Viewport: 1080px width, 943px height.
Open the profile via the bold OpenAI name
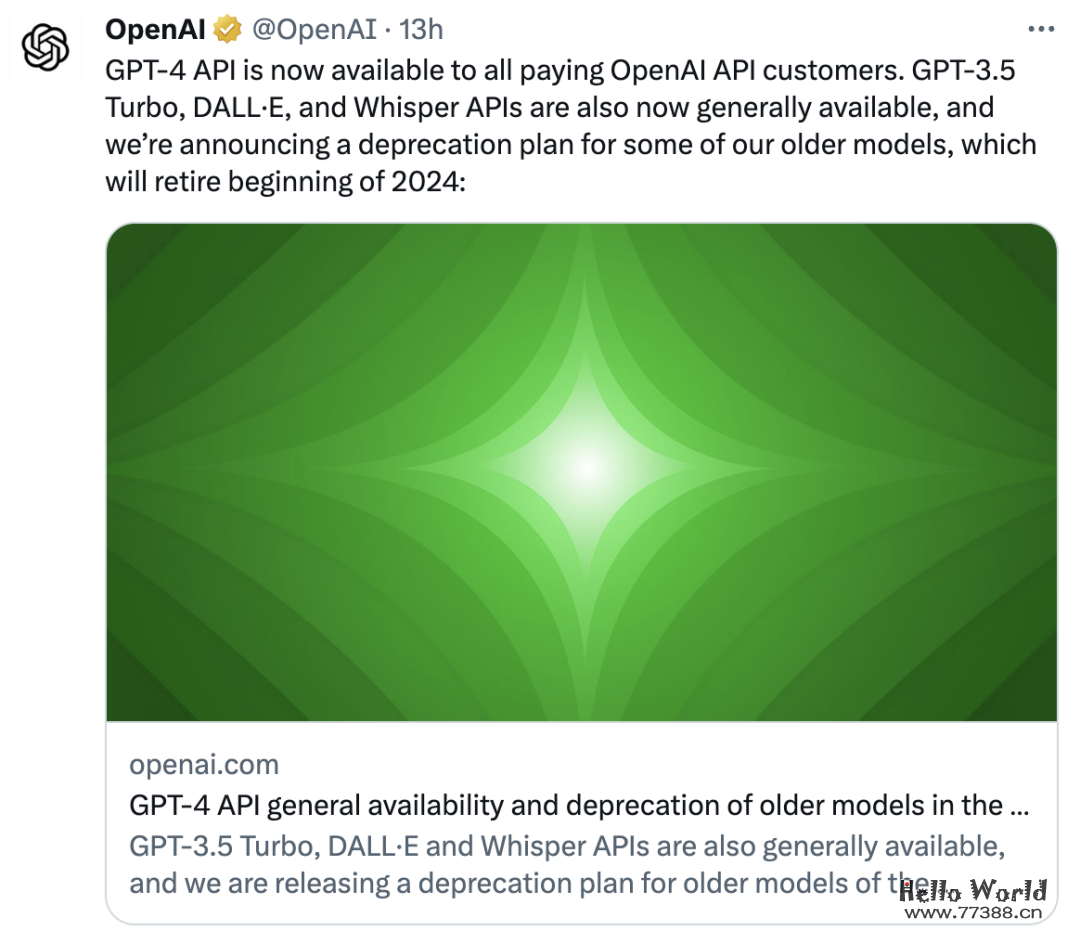155,30
